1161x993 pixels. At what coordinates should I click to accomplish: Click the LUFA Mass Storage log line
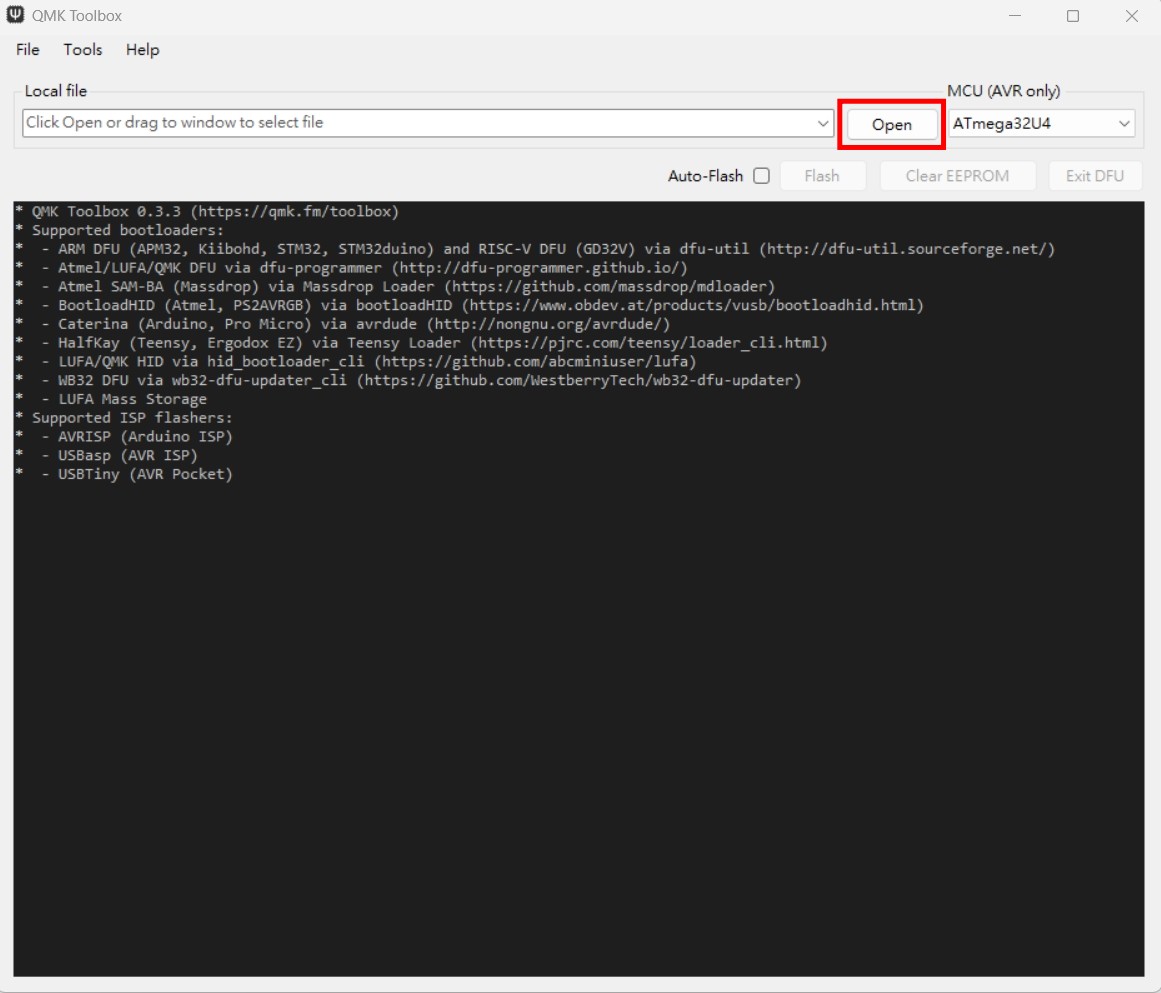[112, 399]
